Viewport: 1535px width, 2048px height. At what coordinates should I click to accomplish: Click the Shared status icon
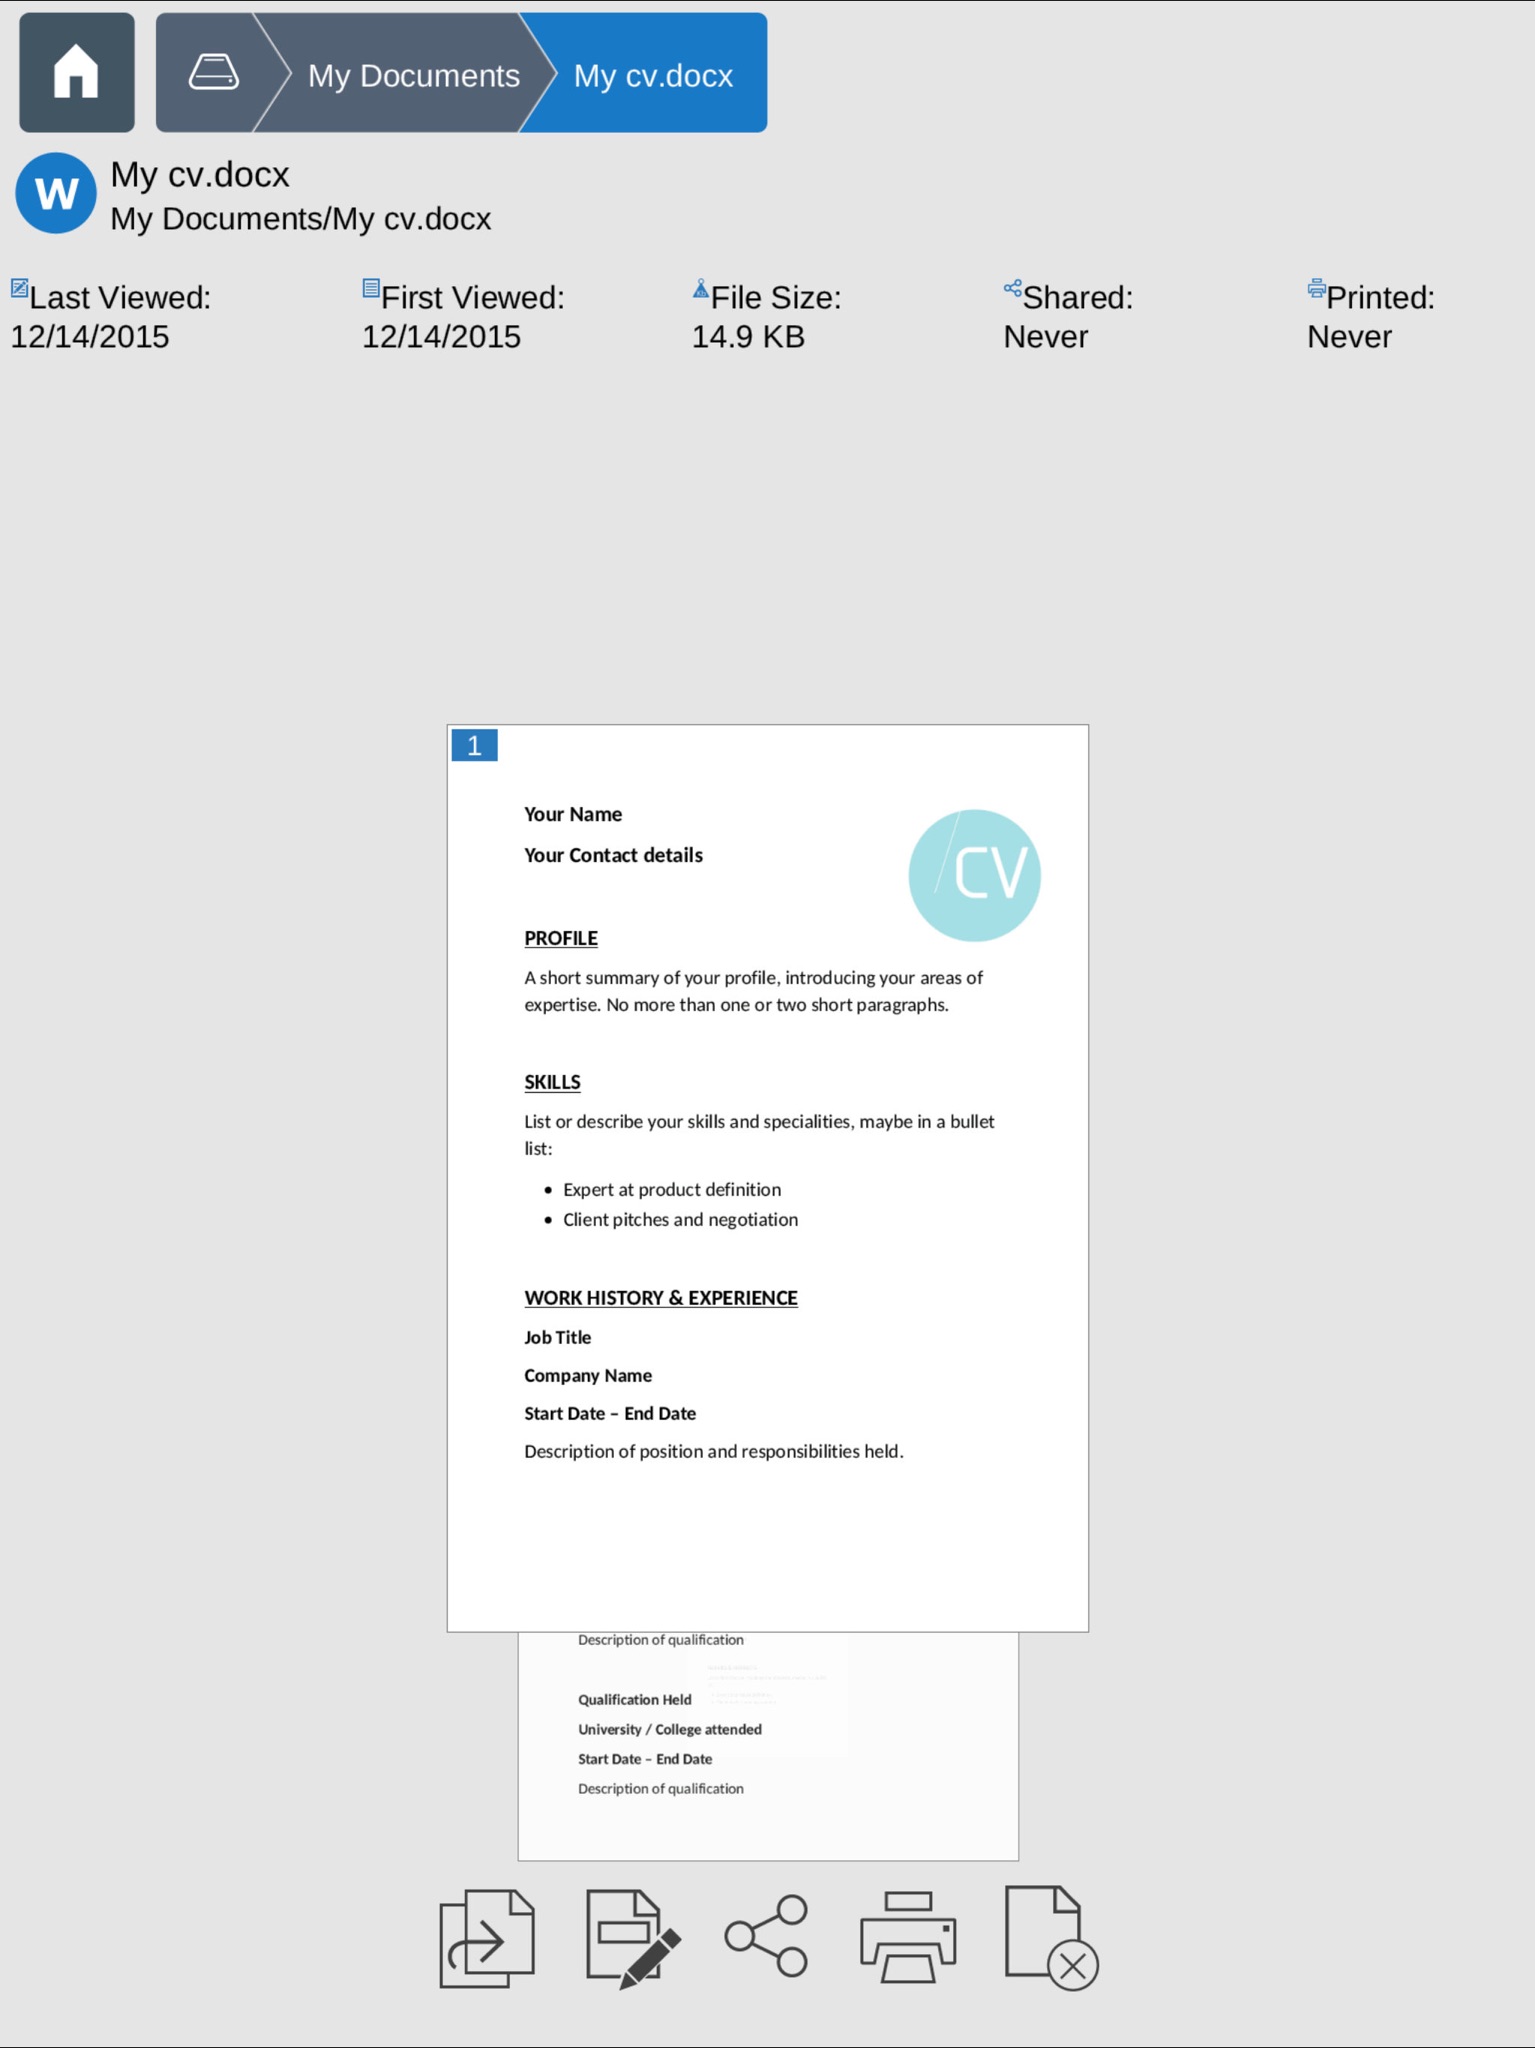click(x=1013, y=289)
